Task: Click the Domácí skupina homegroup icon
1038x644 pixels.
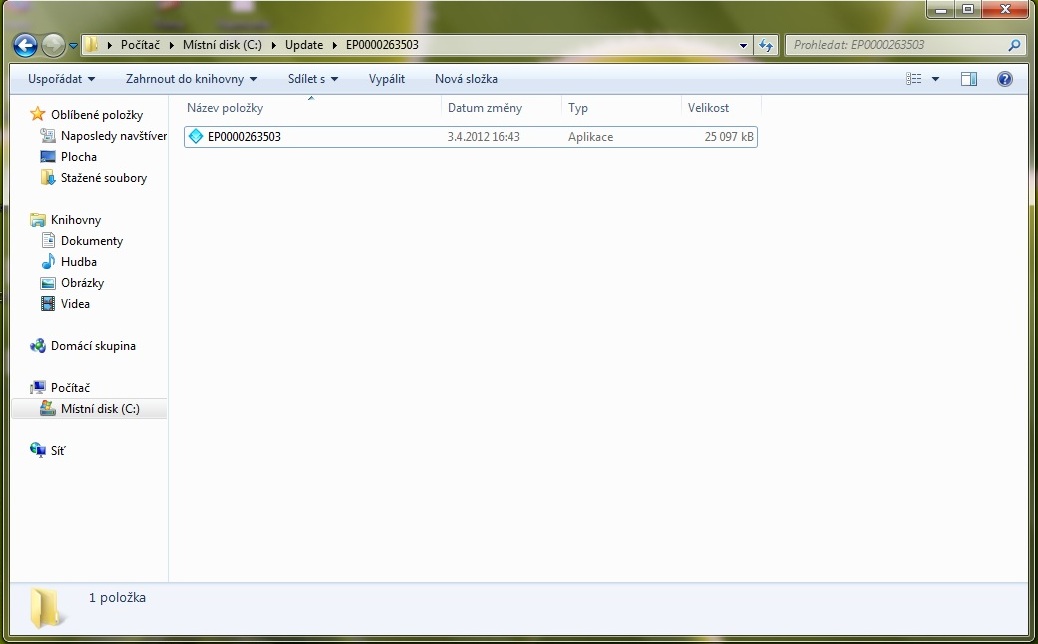Action: pos(38,345)
